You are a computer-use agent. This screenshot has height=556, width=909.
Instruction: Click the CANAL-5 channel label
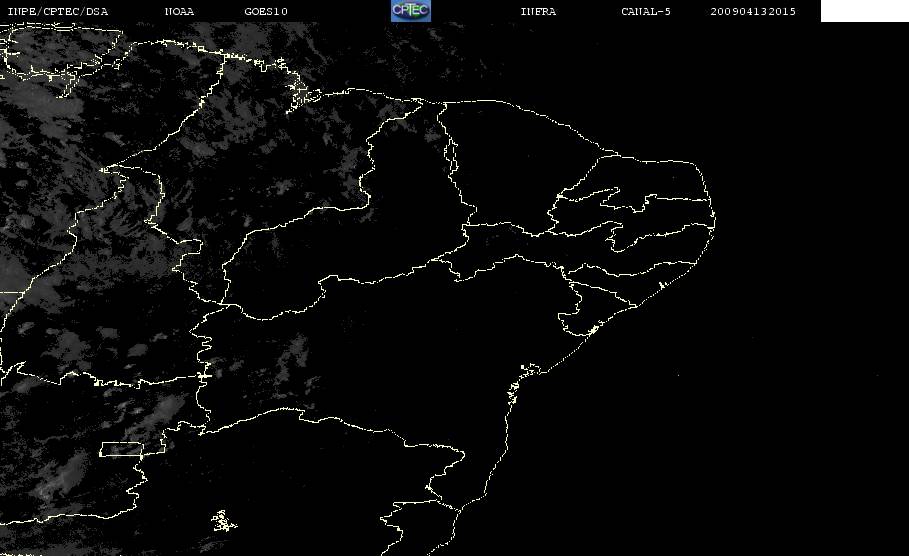[x=646, y=12]
